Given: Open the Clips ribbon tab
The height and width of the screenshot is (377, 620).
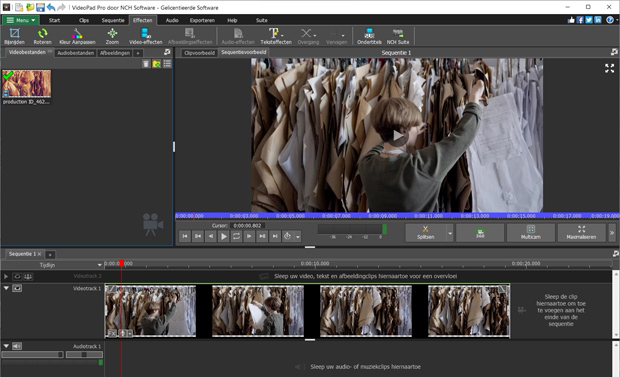Looking at the screenshot, I should click(x=84, y=20).
